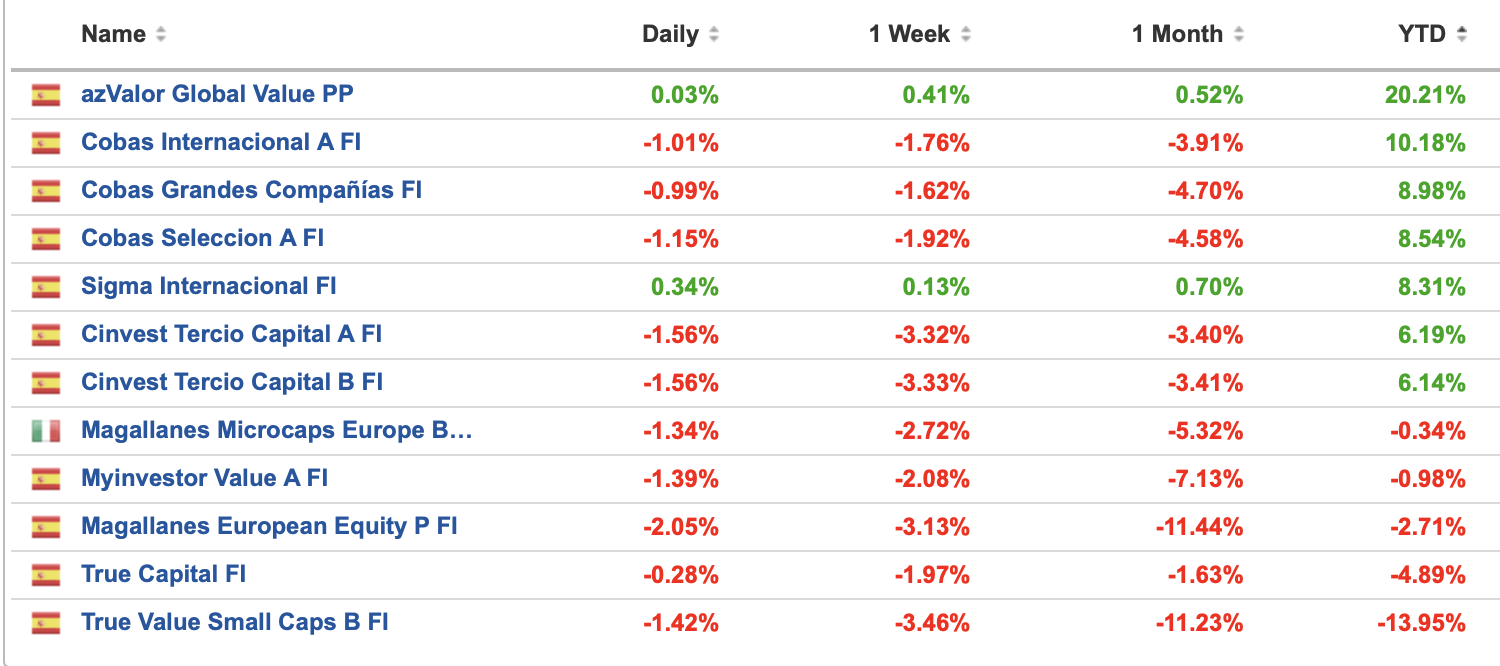Open Cinvest Tercio Capital B FI link
The width and height of the screenshot is (1500, 666).
pyautogui.click(x=232, y=382)
